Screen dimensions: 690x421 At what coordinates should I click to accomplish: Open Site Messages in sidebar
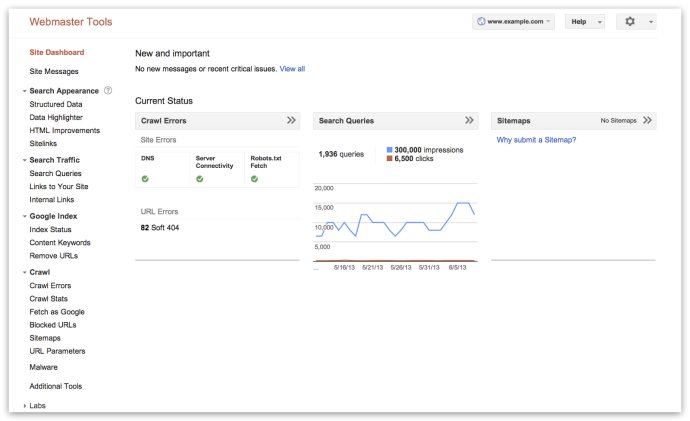point(54,71)
